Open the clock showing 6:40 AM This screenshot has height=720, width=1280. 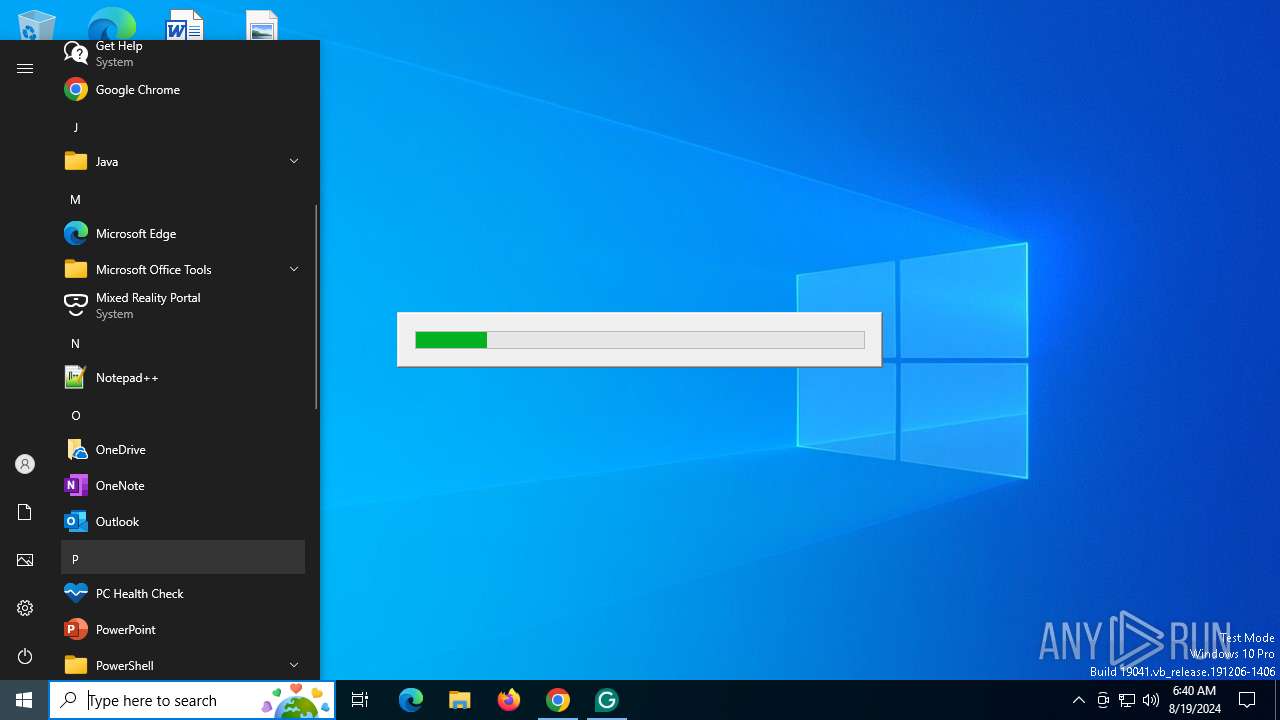pos(1194,700)
